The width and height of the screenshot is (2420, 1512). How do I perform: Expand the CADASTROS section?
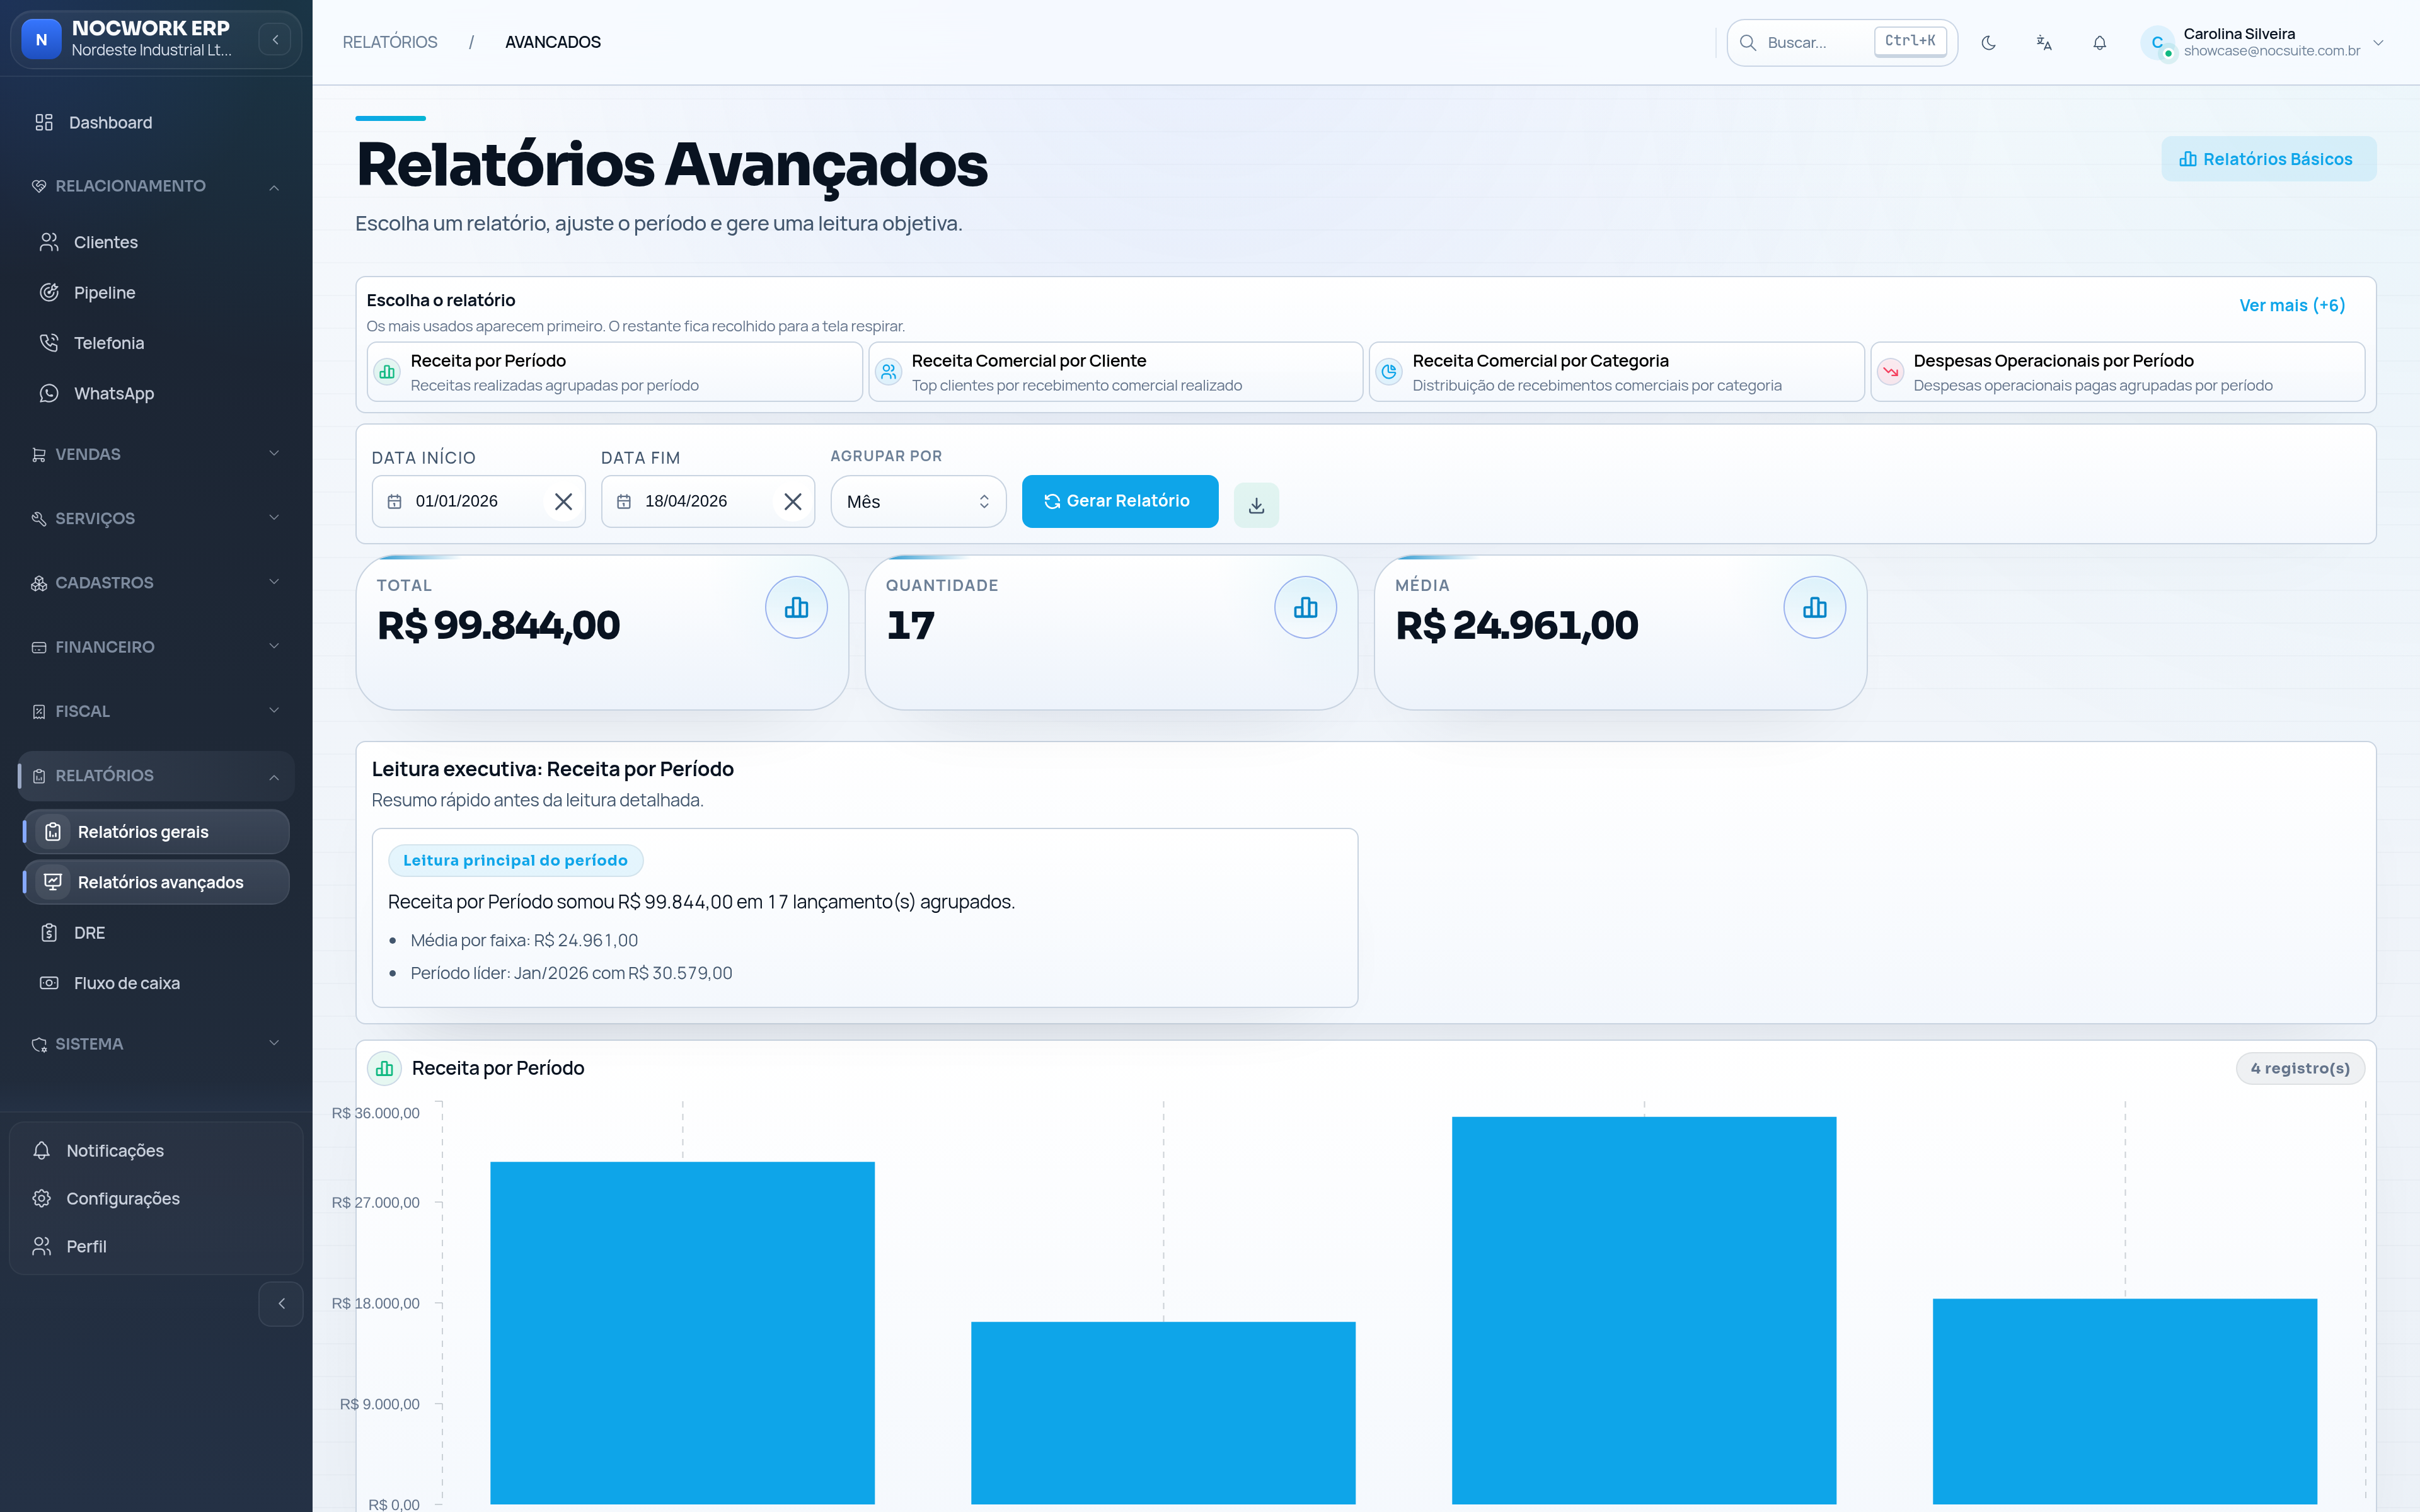(x=156, y=583)
